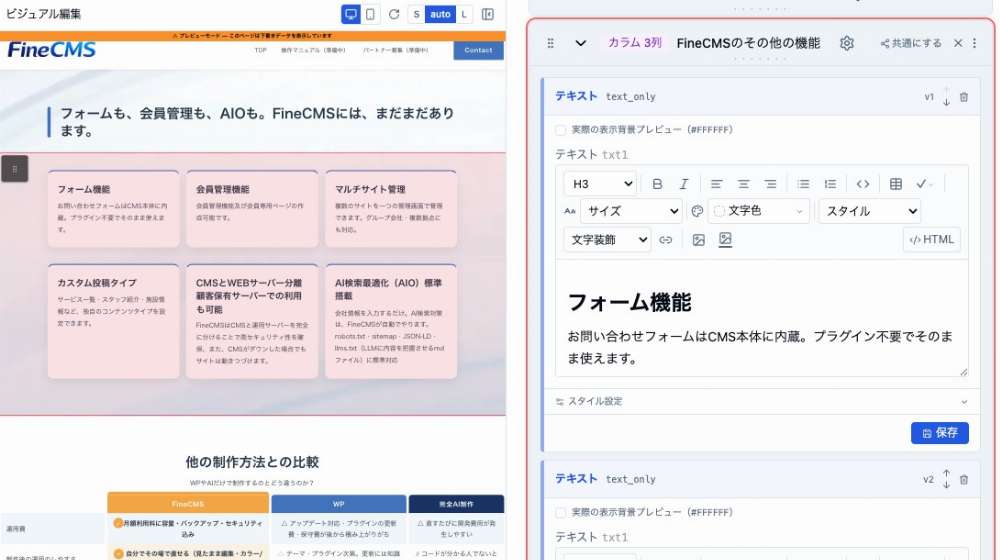Click the お問い合わせフォーム paragraph in the editor
1000x560 pixels.
pos(760,347)
